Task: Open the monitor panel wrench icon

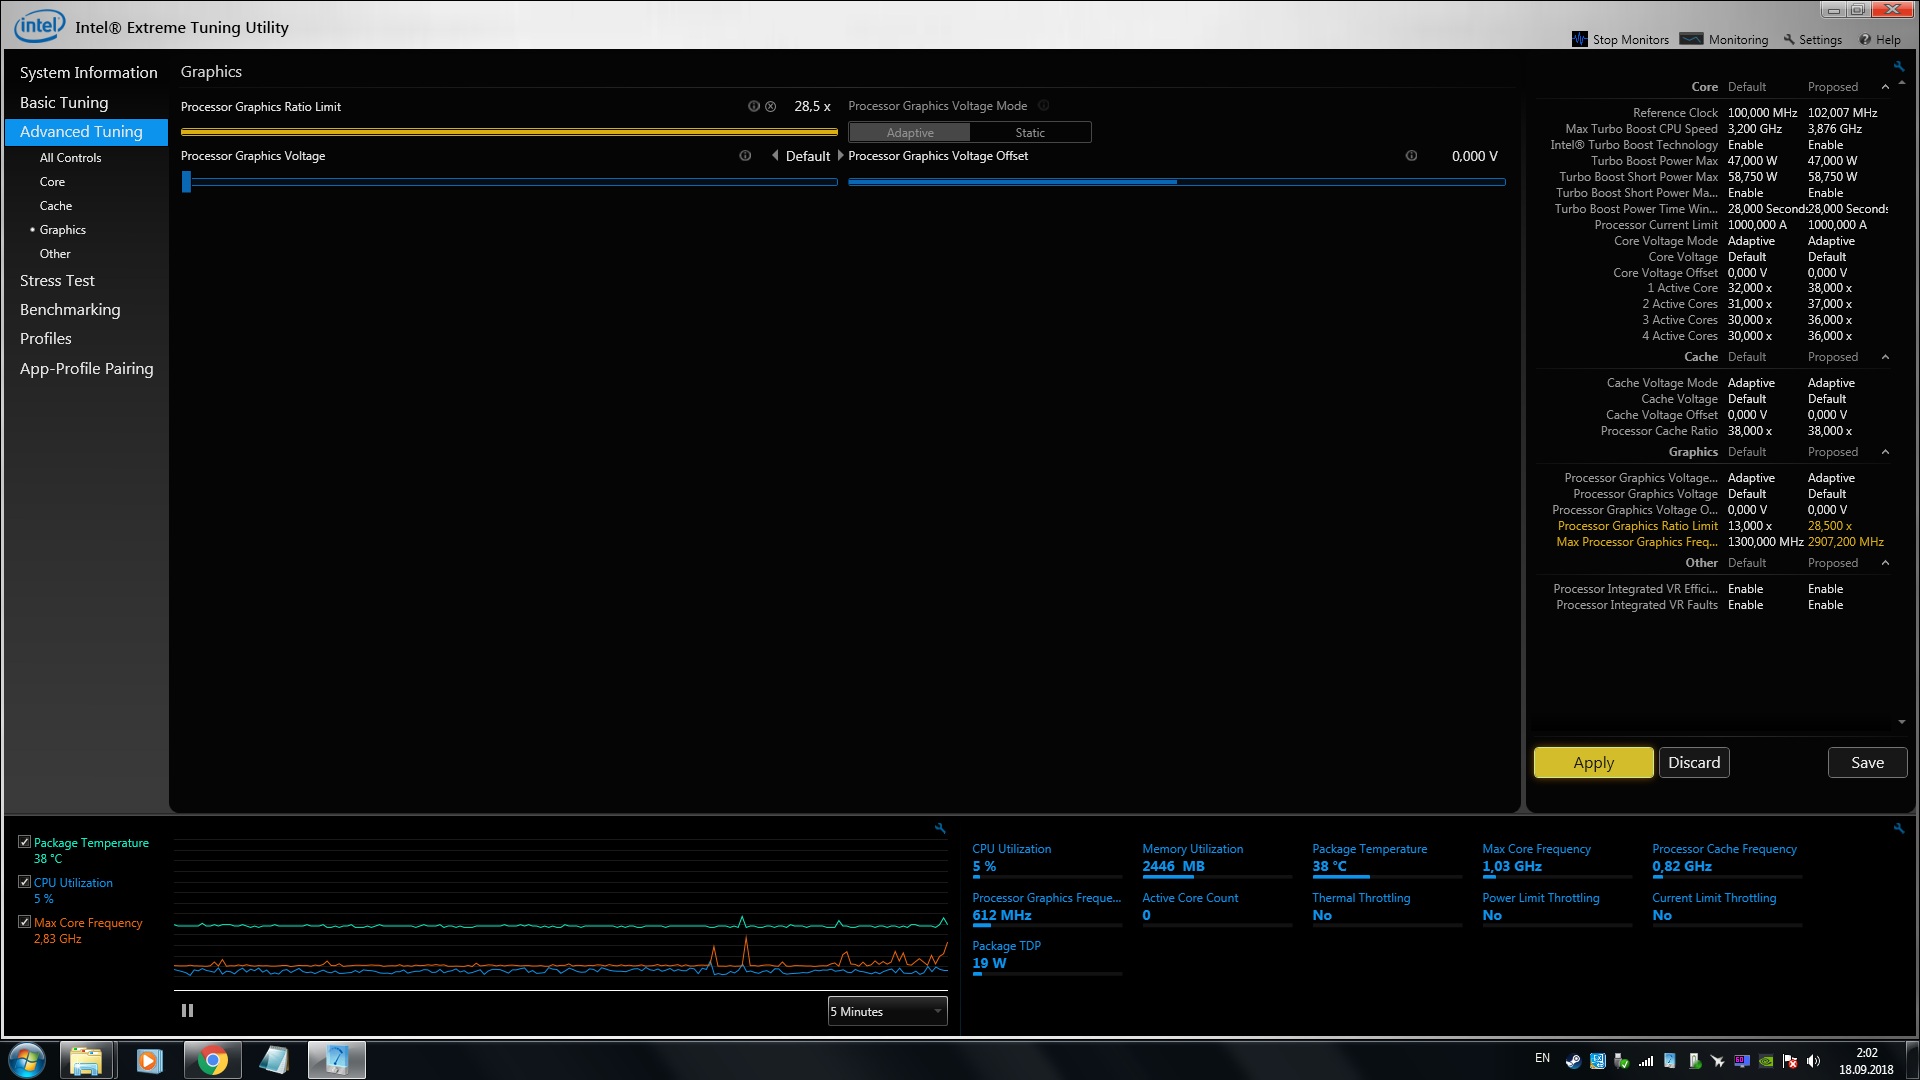Action: [x=1898, y=828]
